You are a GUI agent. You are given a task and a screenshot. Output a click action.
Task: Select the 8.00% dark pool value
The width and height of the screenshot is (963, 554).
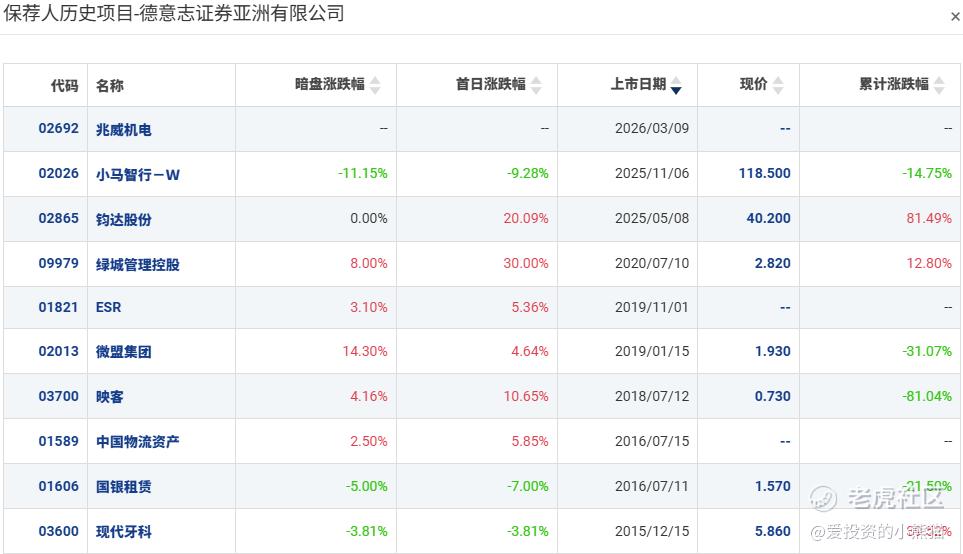(369, 263)
